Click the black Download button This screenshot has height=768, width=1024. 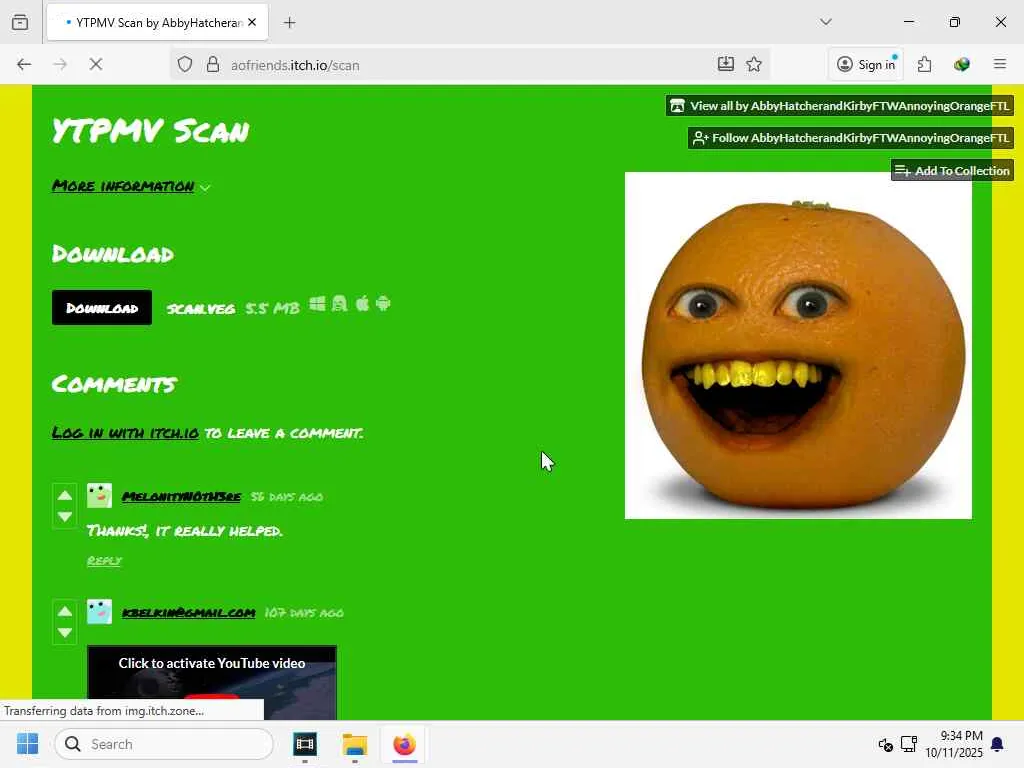102,308
